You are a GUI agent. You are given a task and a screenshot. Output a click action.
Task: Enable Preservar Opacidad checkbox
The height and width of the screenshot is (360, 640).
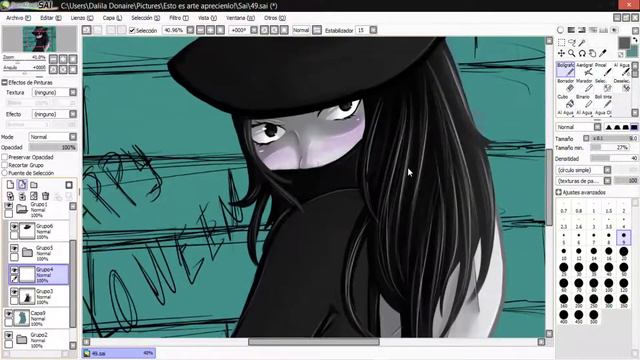5,157
